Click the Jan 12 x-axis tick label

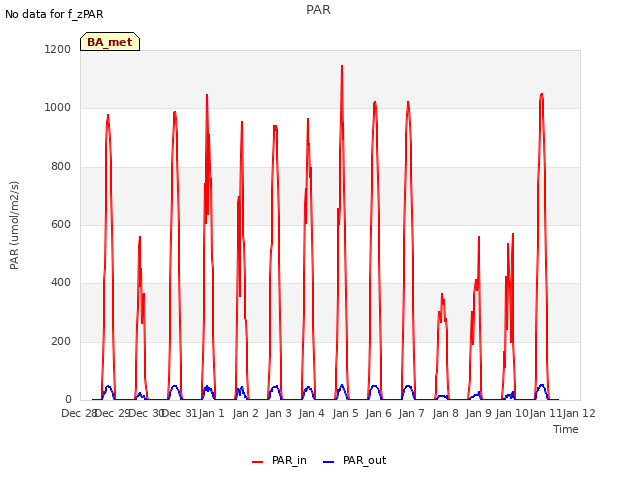579,413
